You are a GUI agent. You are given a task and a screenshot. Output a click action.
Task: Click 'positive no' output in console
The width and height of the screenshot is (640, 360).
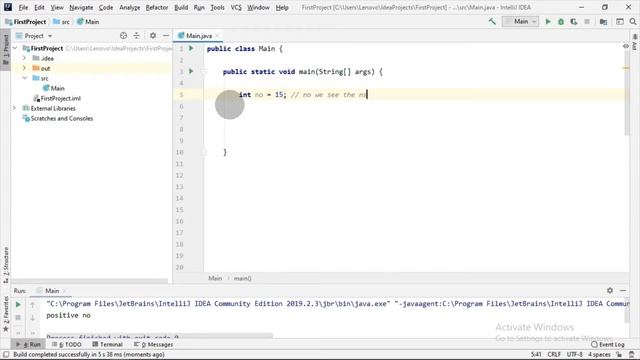[68, 316]
